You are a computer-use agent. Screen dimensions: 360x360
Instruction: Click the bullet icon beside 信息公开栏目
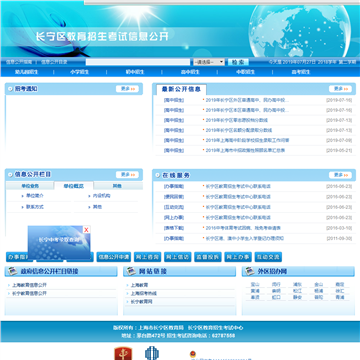tap(10, 175)
